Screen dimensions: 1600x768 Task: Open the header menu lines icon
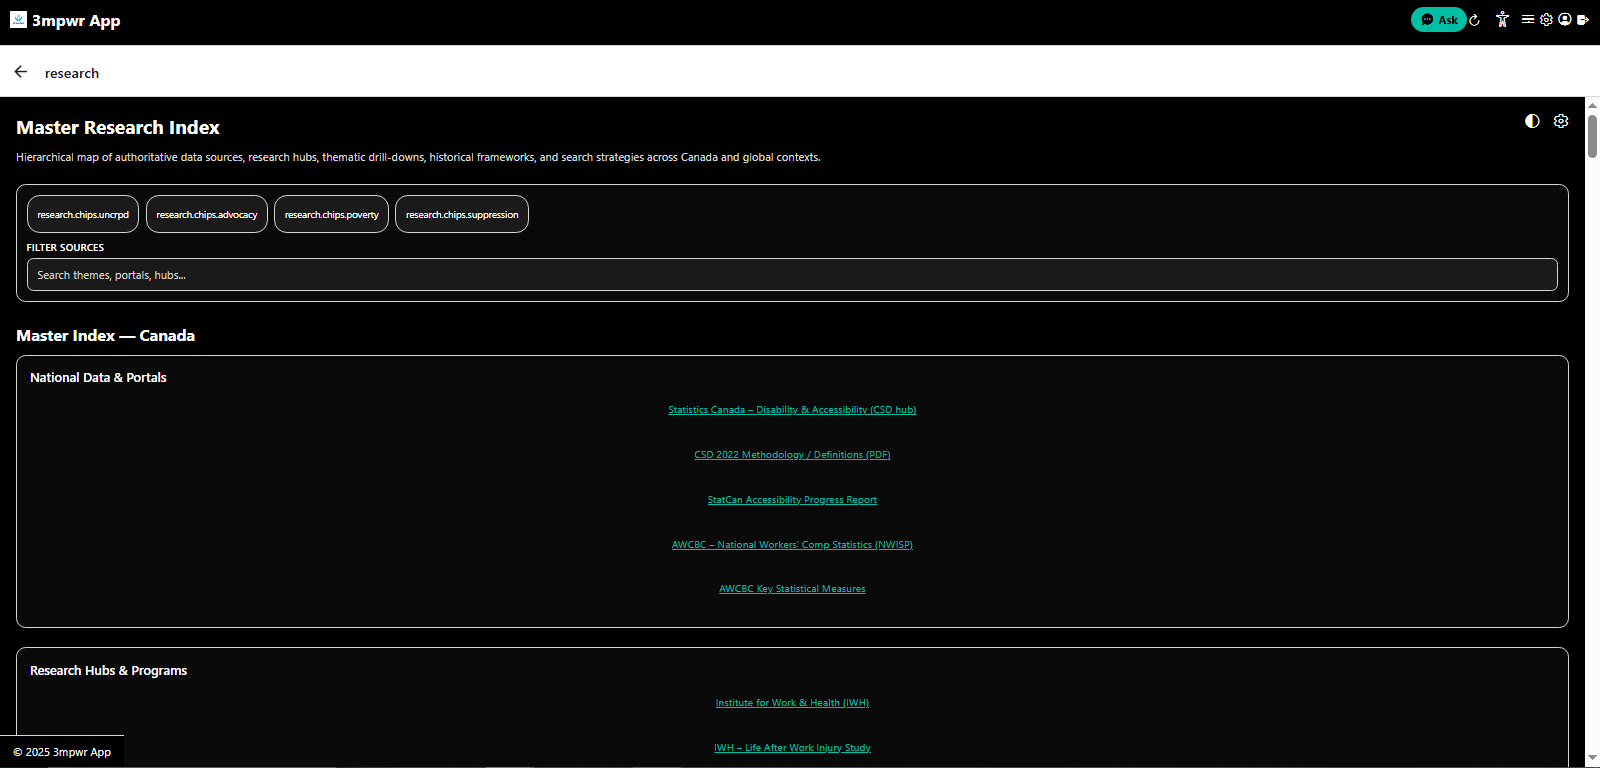pos(1527,20)
